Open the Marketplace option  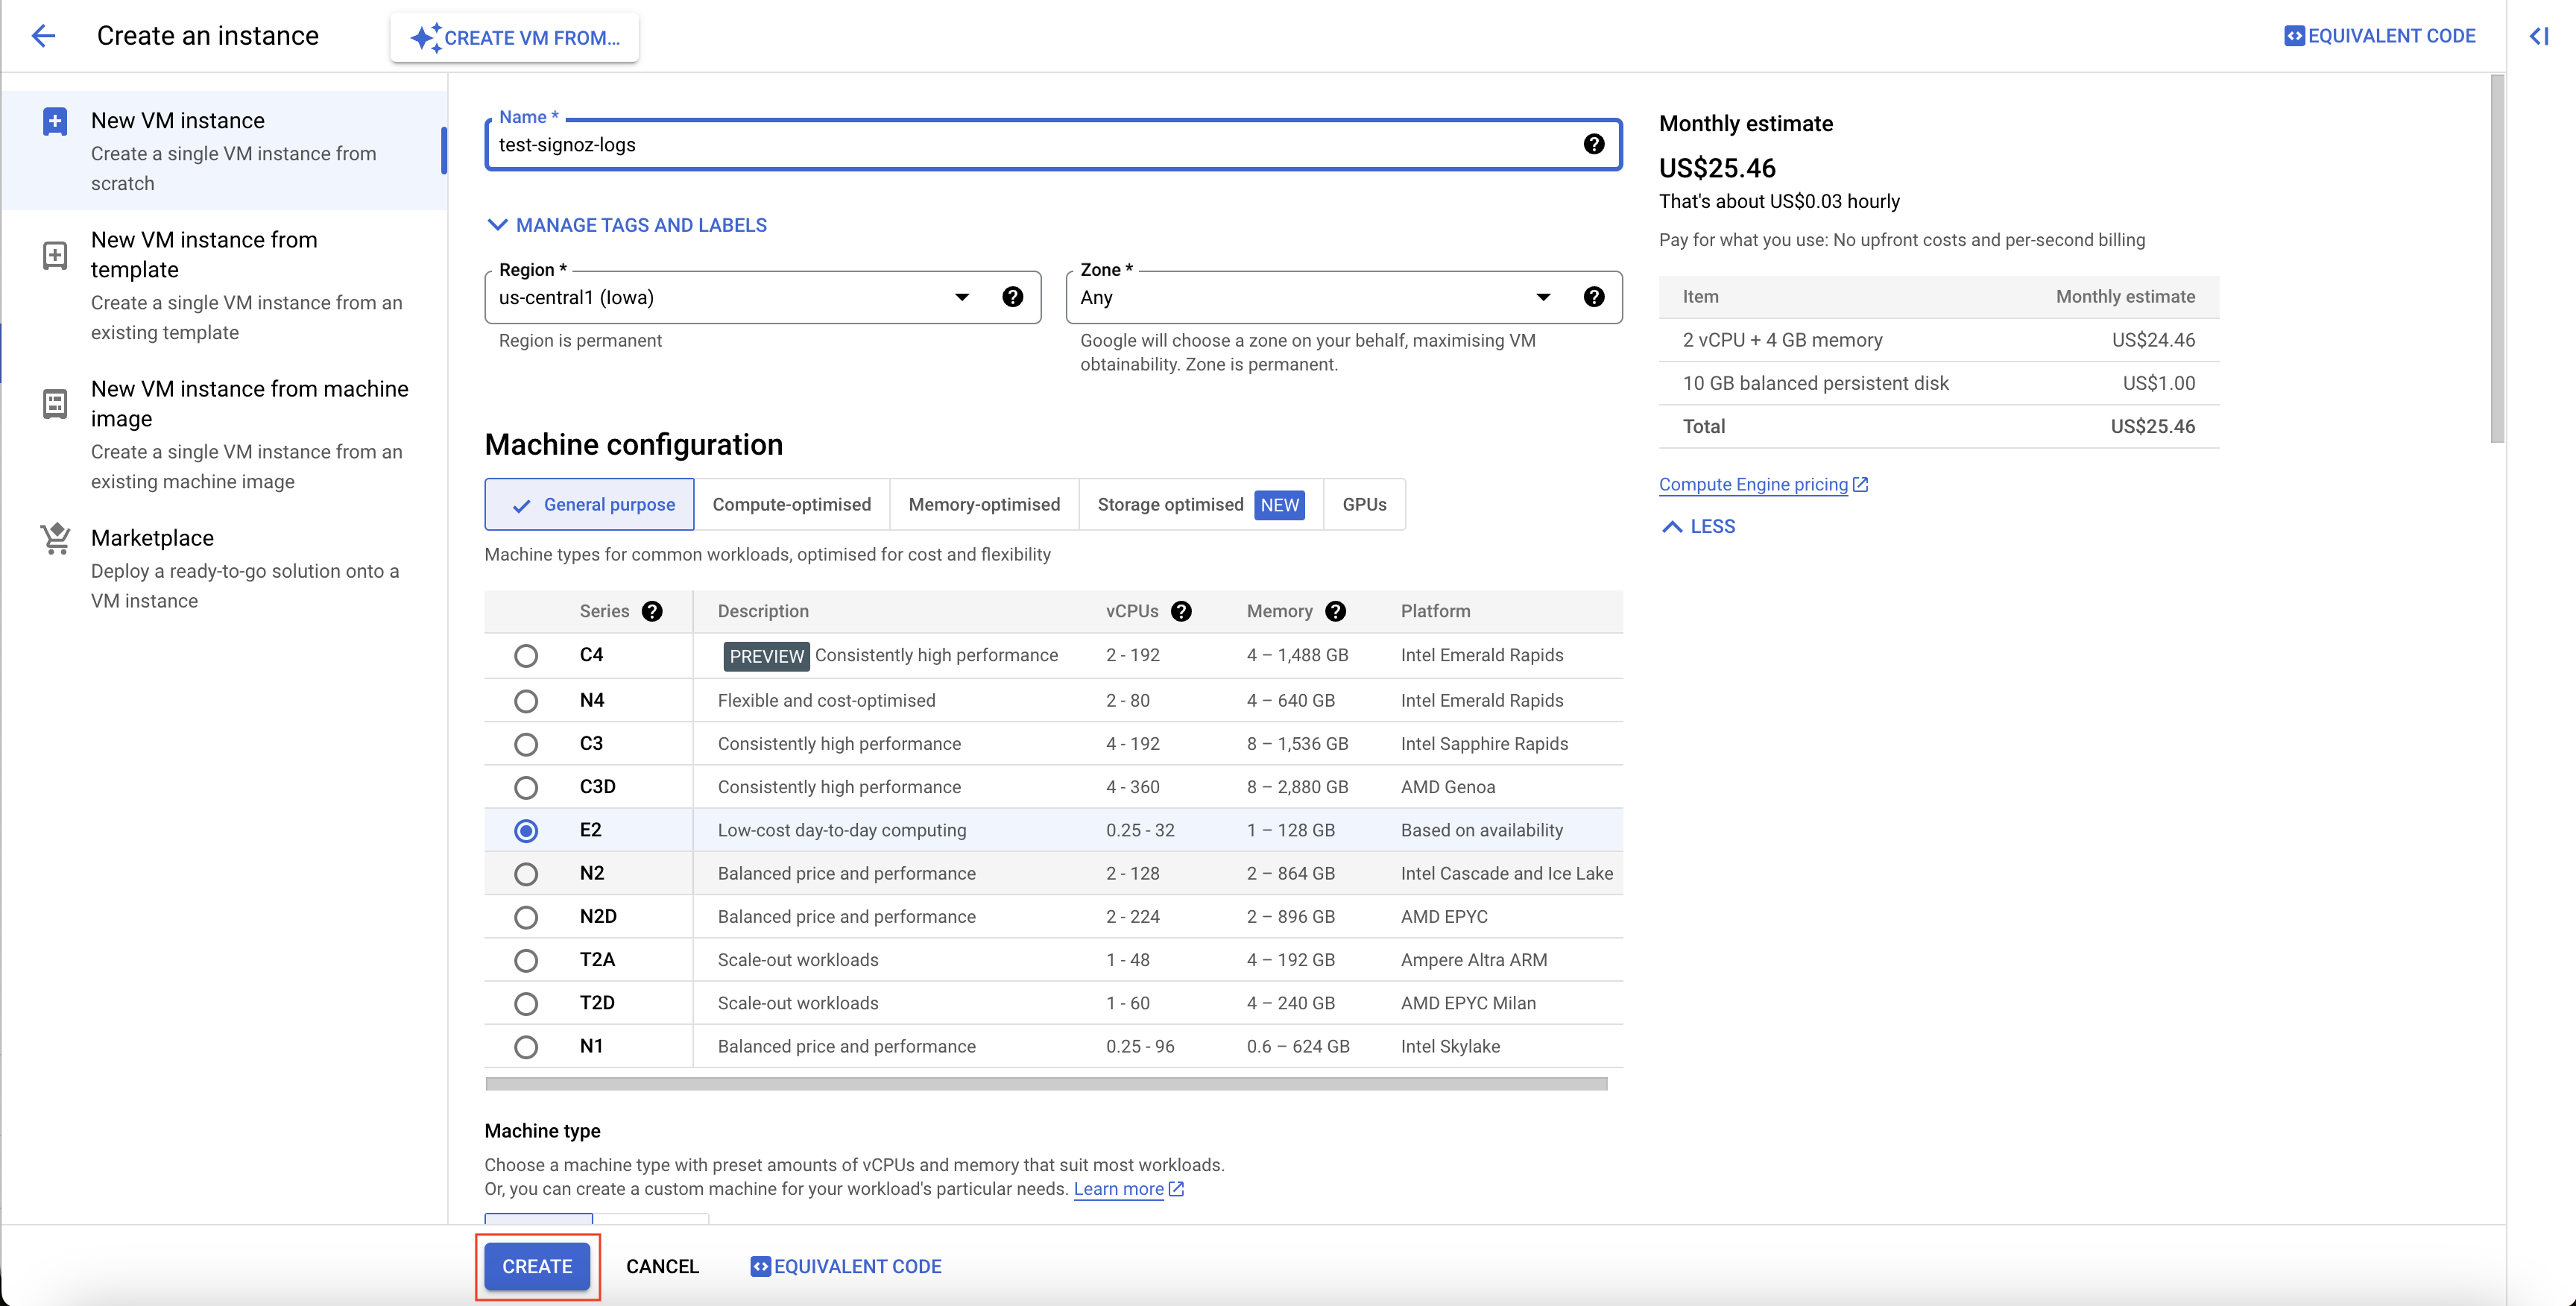(224, 568)
